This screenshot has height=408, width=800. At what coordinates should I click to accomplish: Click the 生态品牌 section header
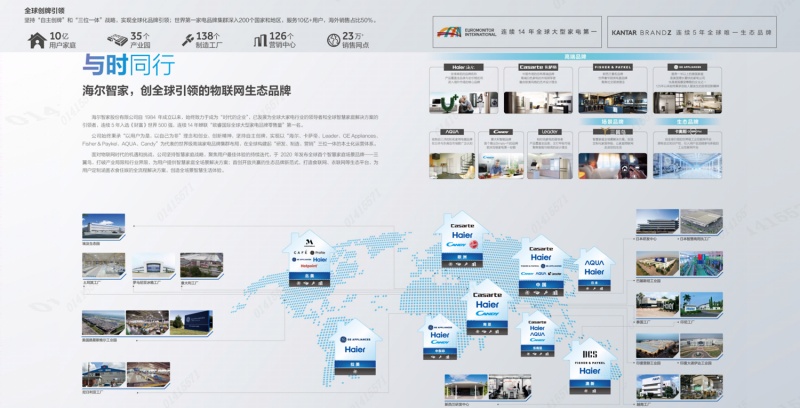tap(687, 122)
